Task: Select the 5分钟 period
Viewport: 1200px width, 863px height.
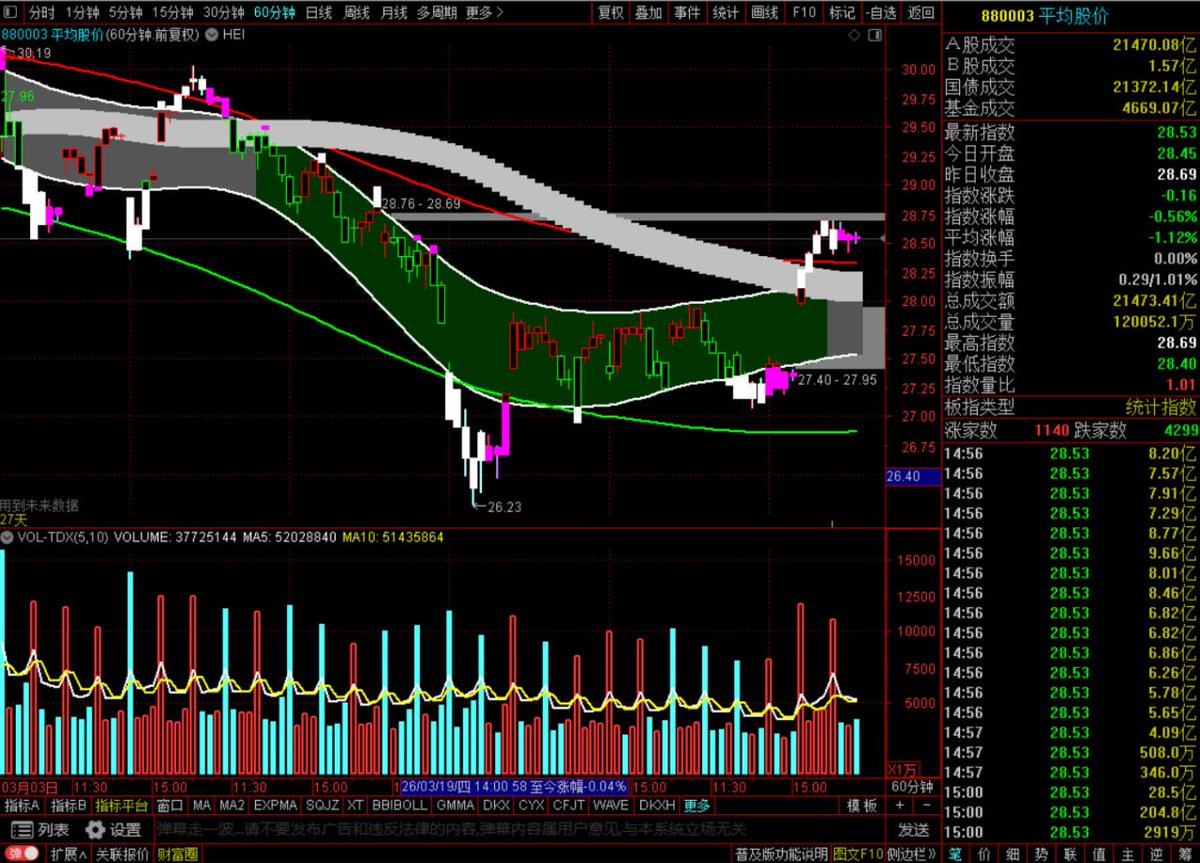Action: pos(125,13)
